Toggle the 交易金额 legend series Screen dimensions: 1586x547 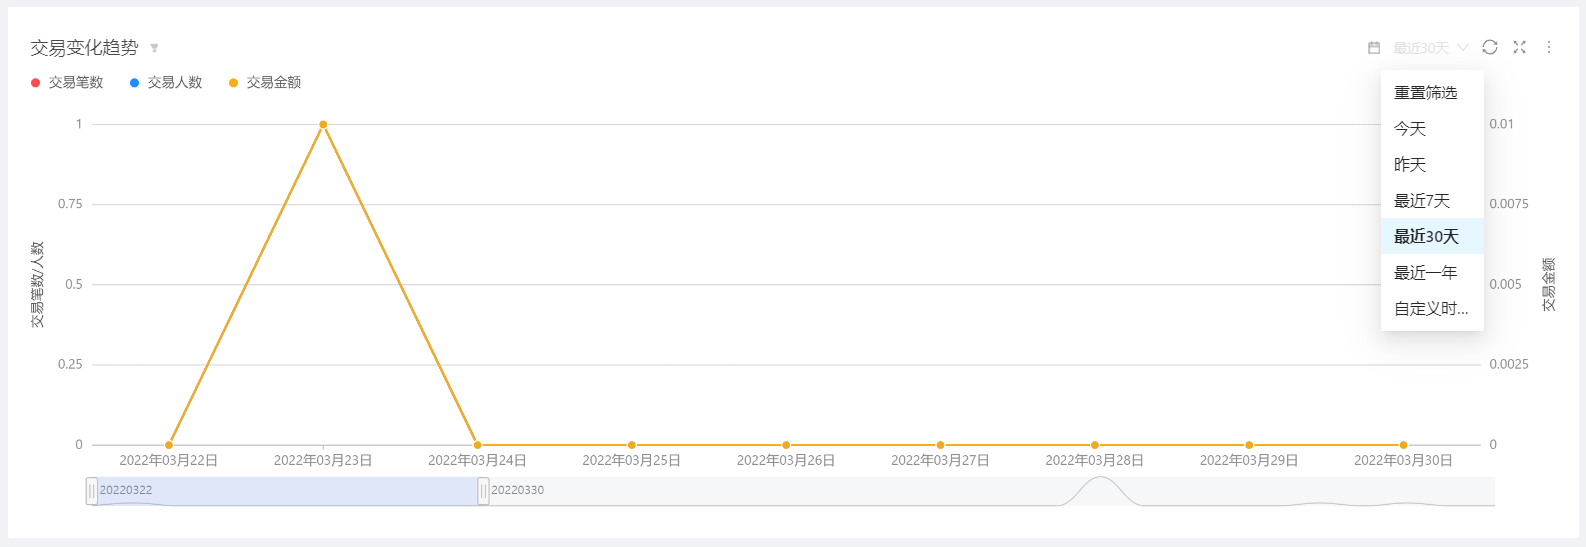265,83
